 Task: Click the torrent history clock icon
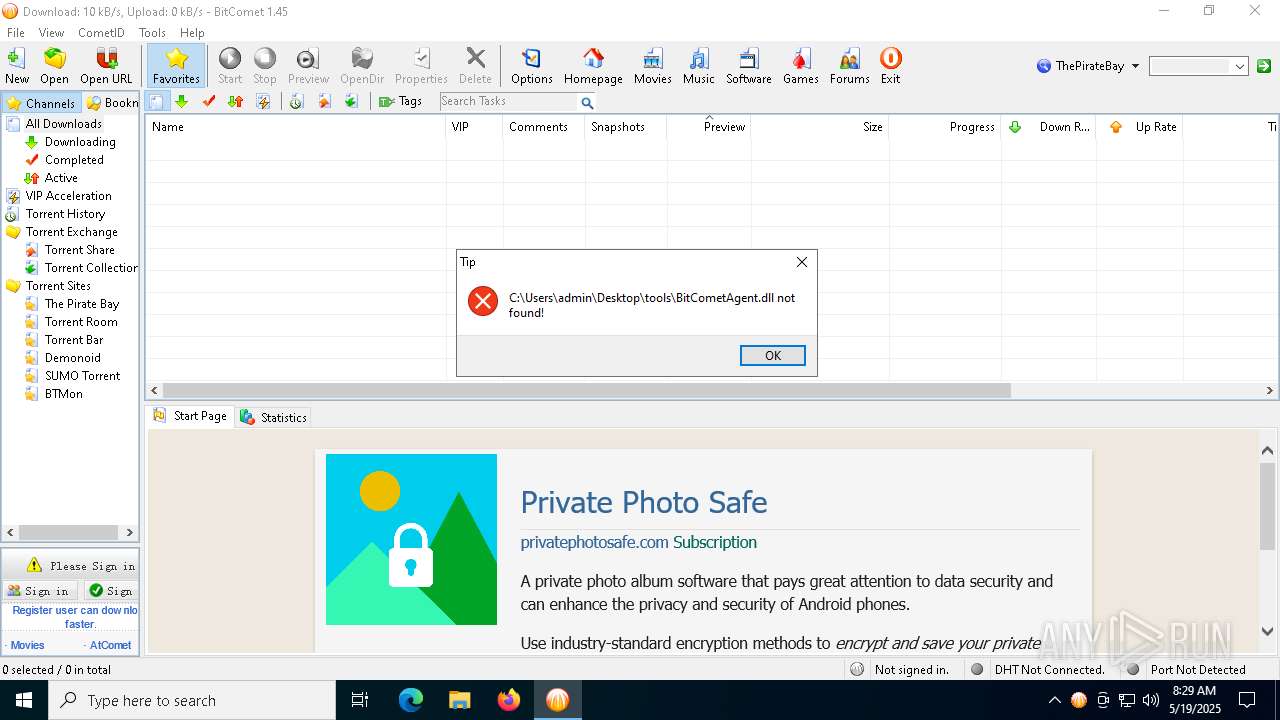click(296, 101)
